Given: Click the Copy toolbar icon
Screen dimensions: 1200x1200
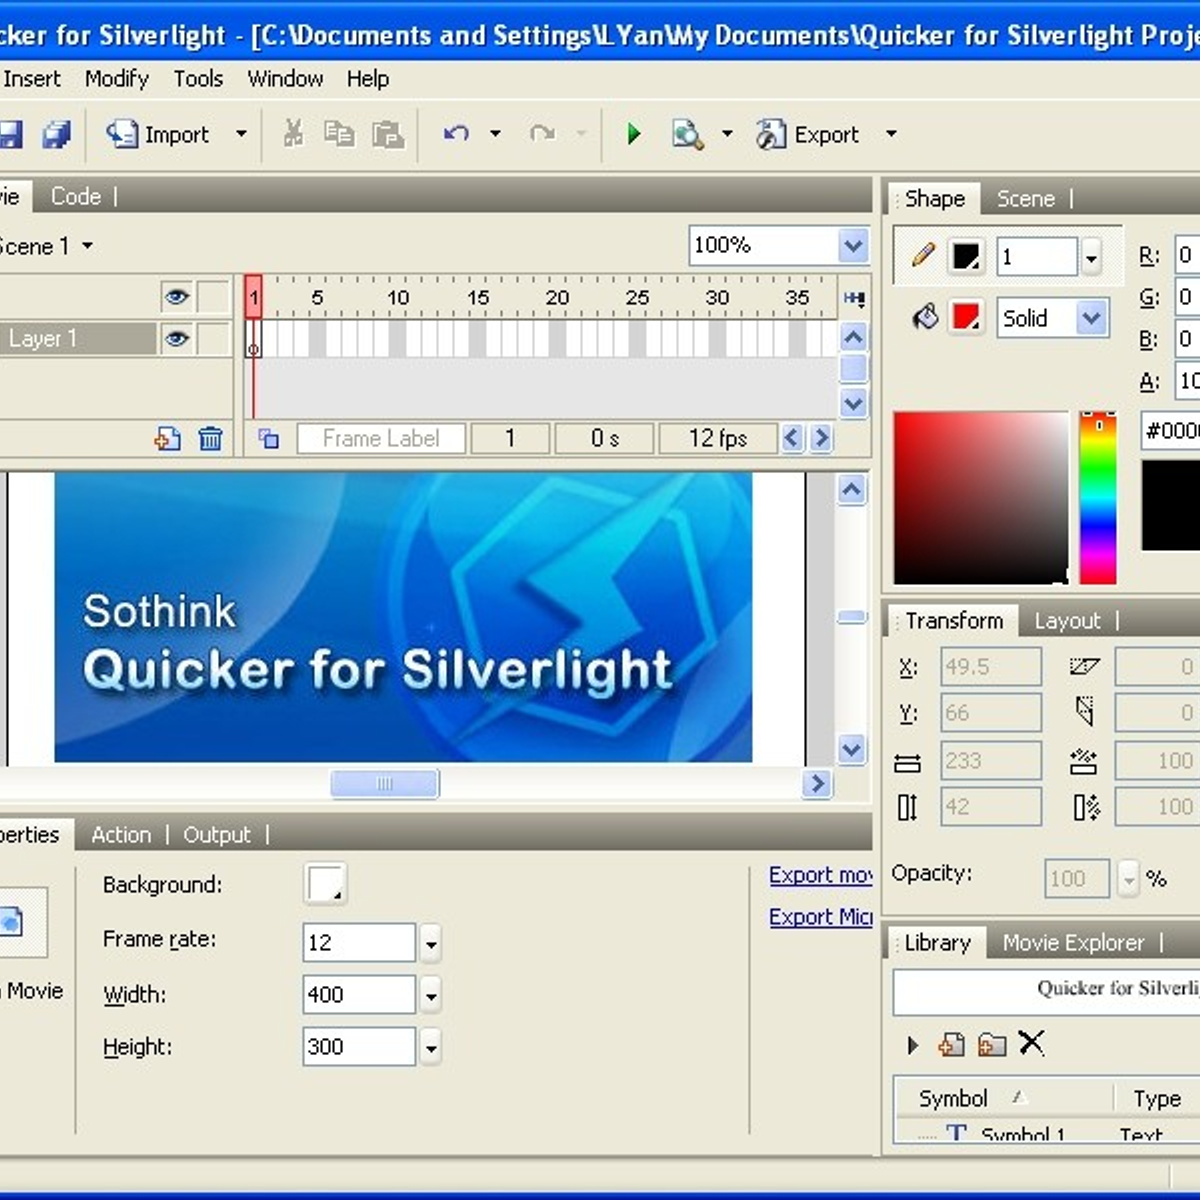Looking at the screenshot, I should point(340,134).
